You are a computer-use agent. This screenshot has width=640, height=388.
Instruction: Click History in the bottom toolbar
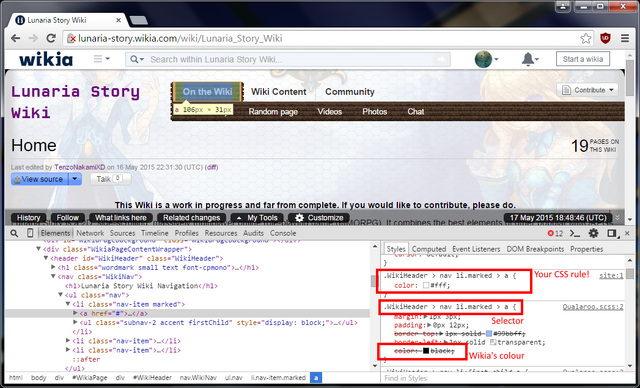click(29, 218)
